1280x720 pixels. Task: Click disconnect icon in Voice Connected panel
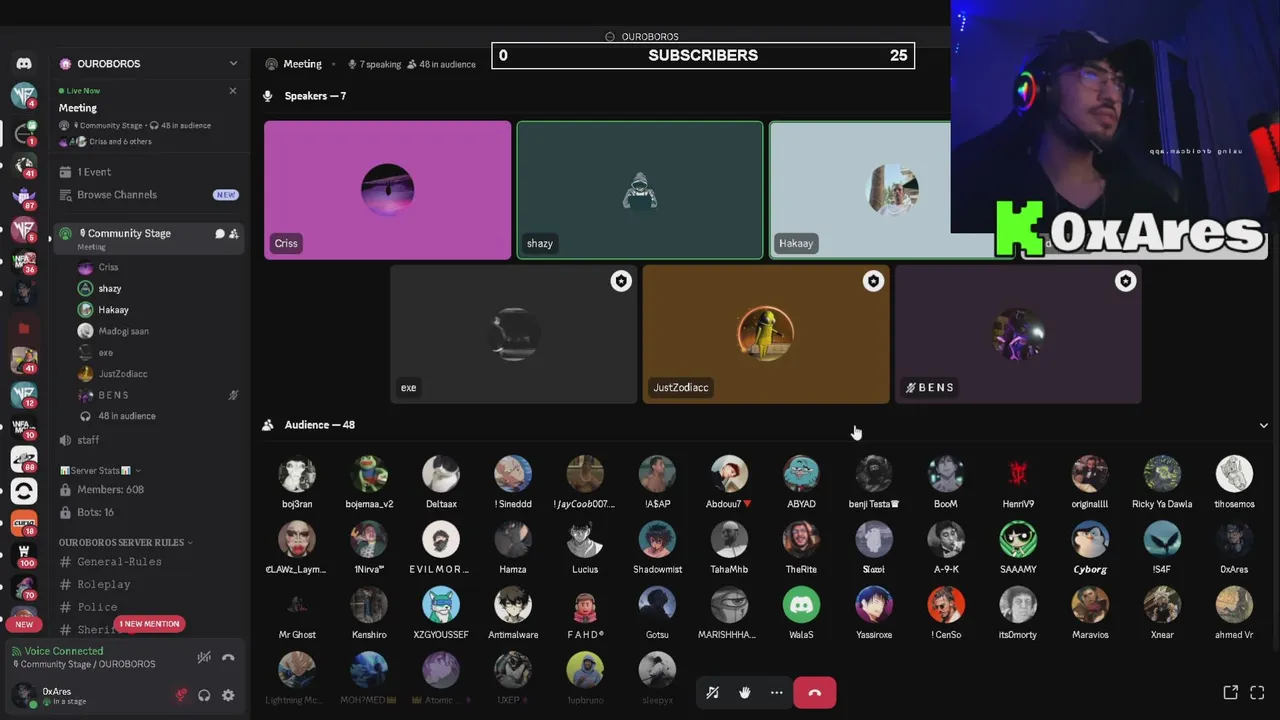point(228,657)
